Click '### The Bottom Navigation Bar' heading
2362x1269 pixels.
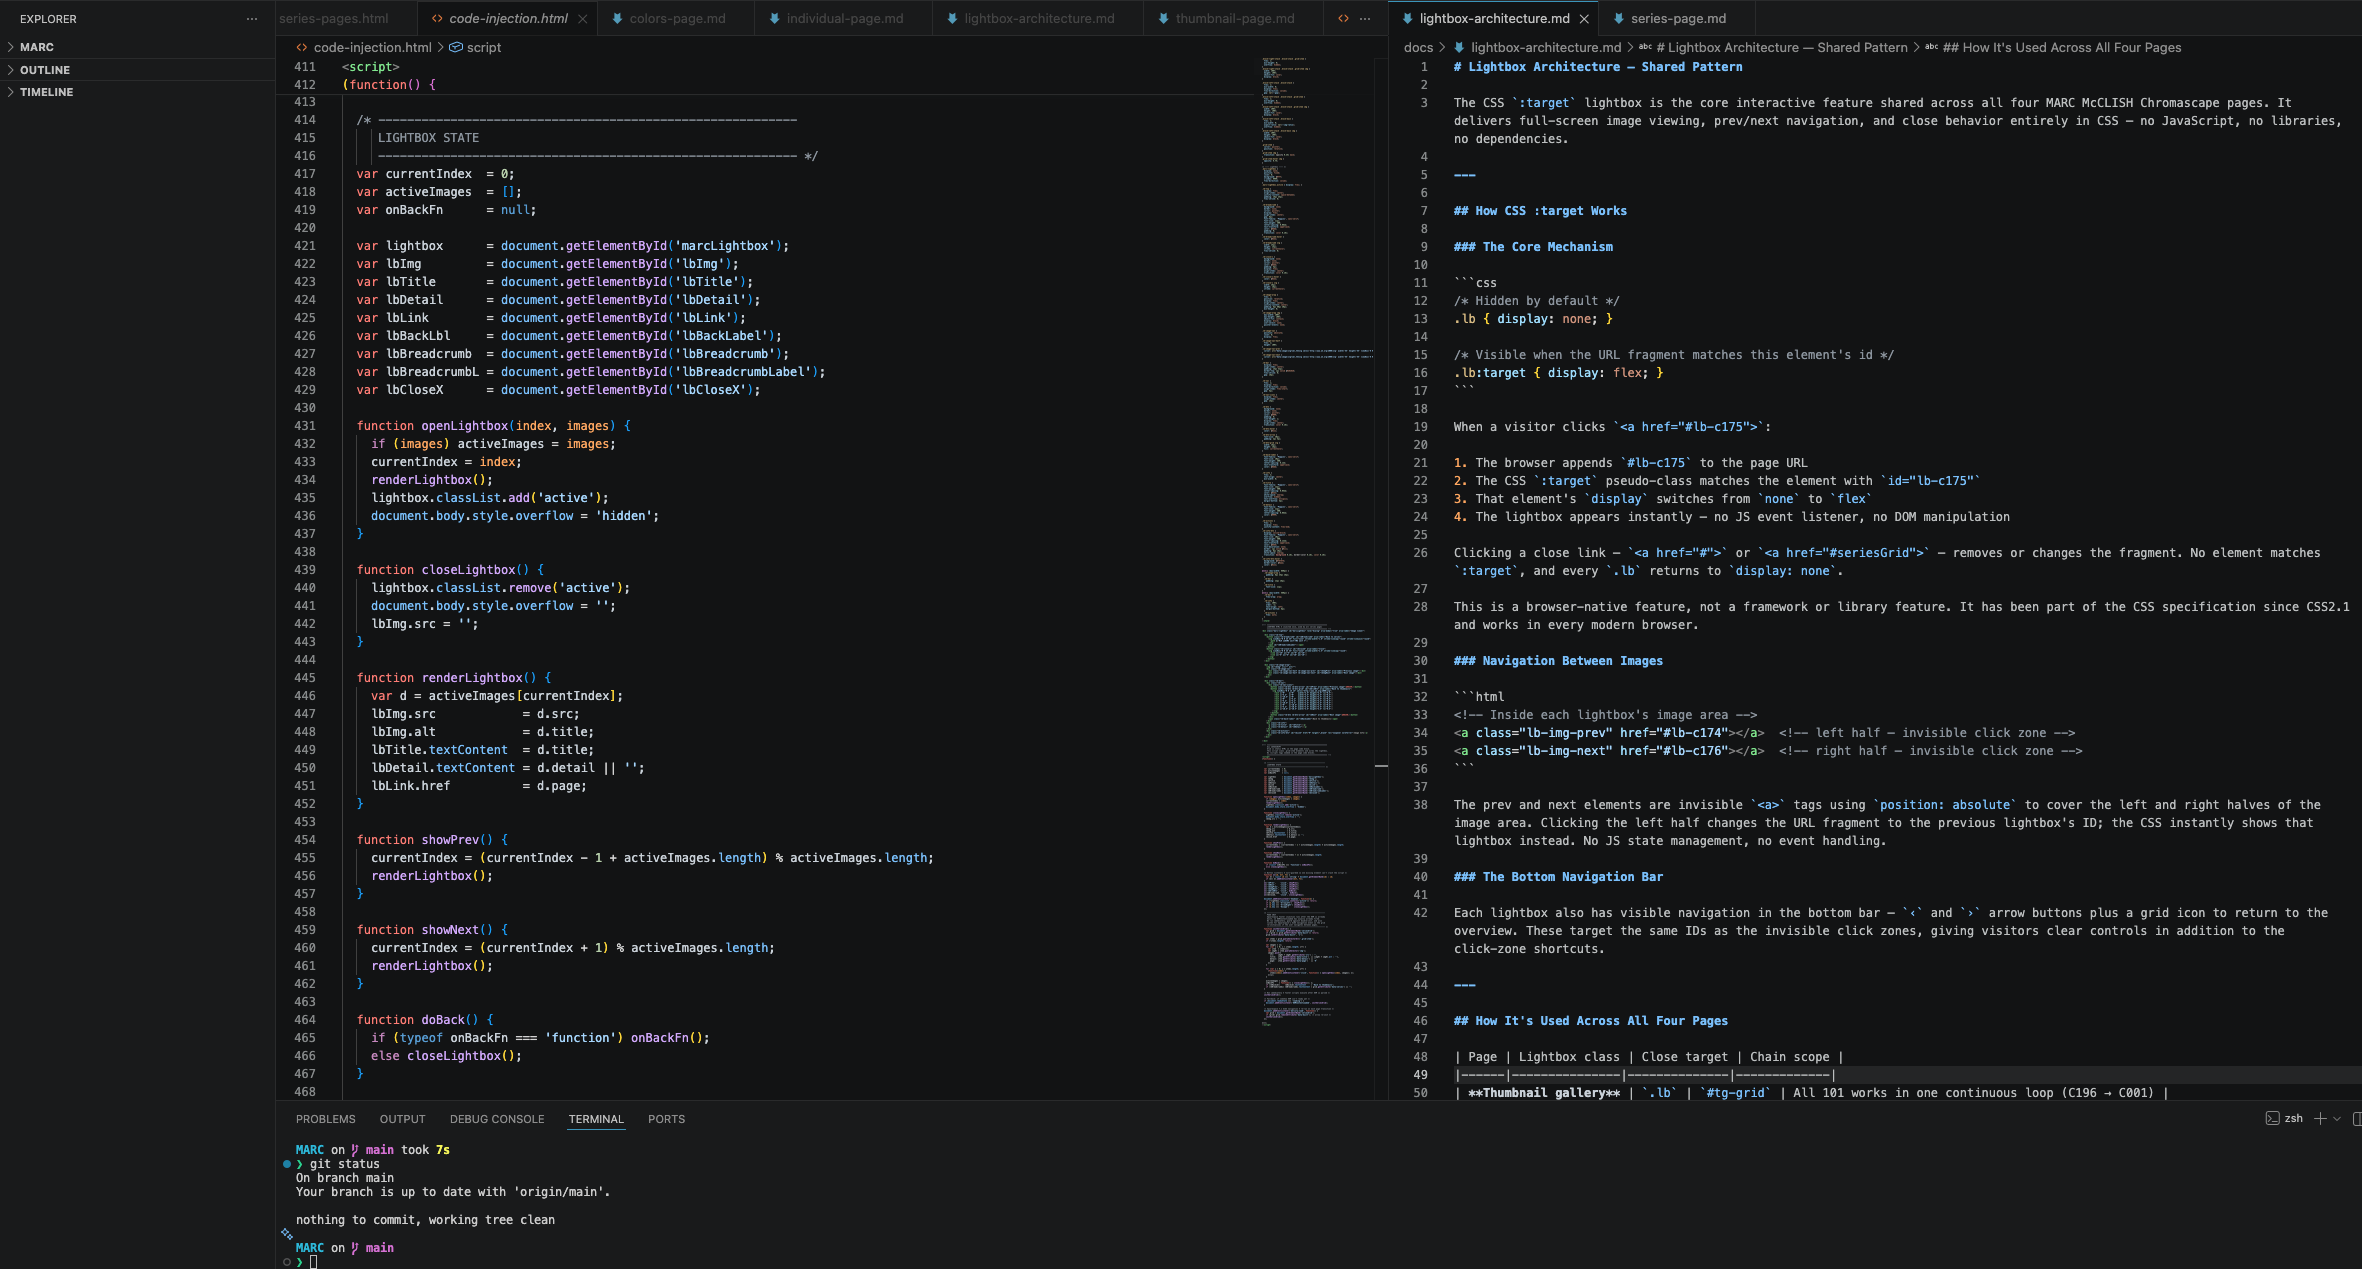tap(1558, 877)
